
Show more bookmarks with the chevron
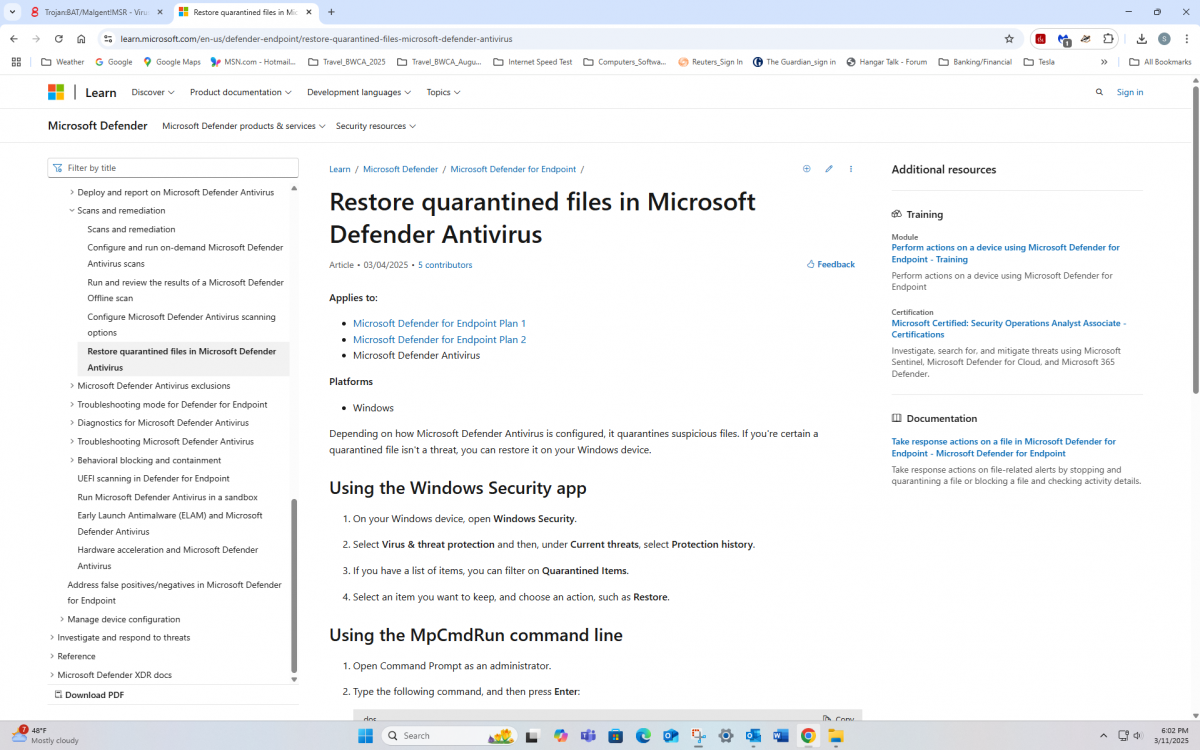[1104, 62]
